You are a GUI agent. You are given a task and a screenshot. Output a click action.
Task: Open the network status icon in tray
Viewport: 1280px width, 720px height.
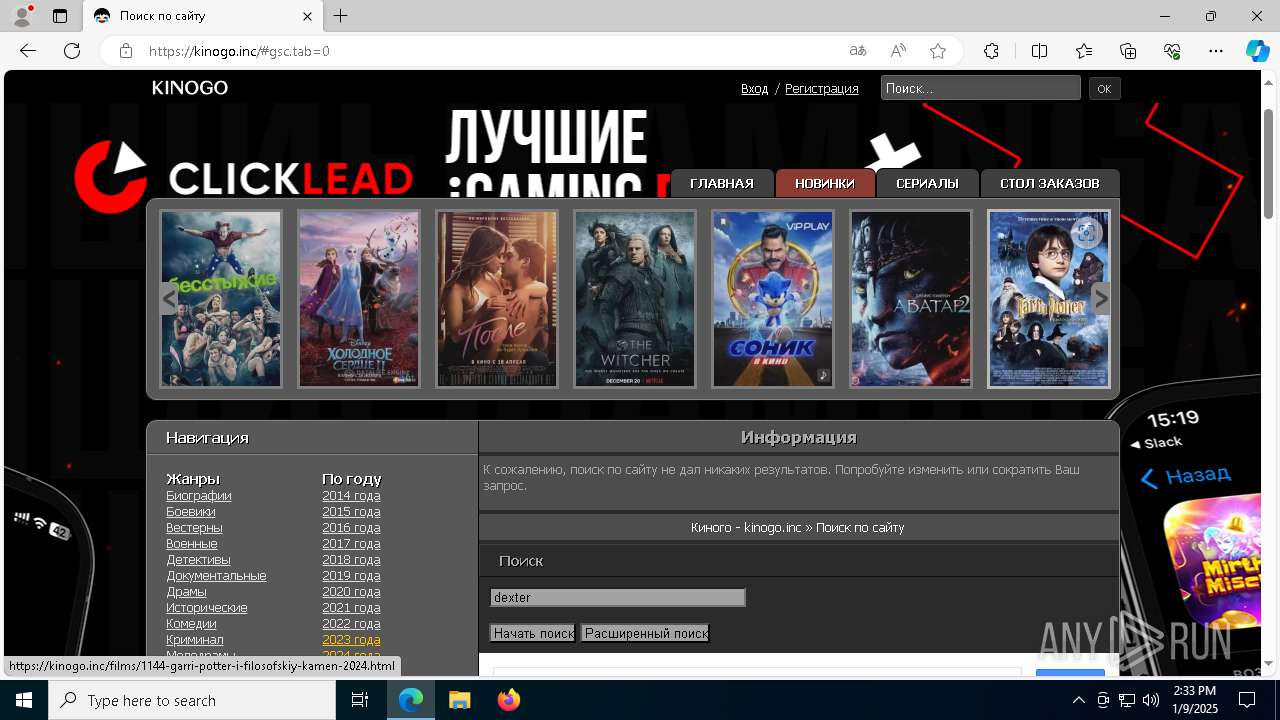tap(1127, 700)
